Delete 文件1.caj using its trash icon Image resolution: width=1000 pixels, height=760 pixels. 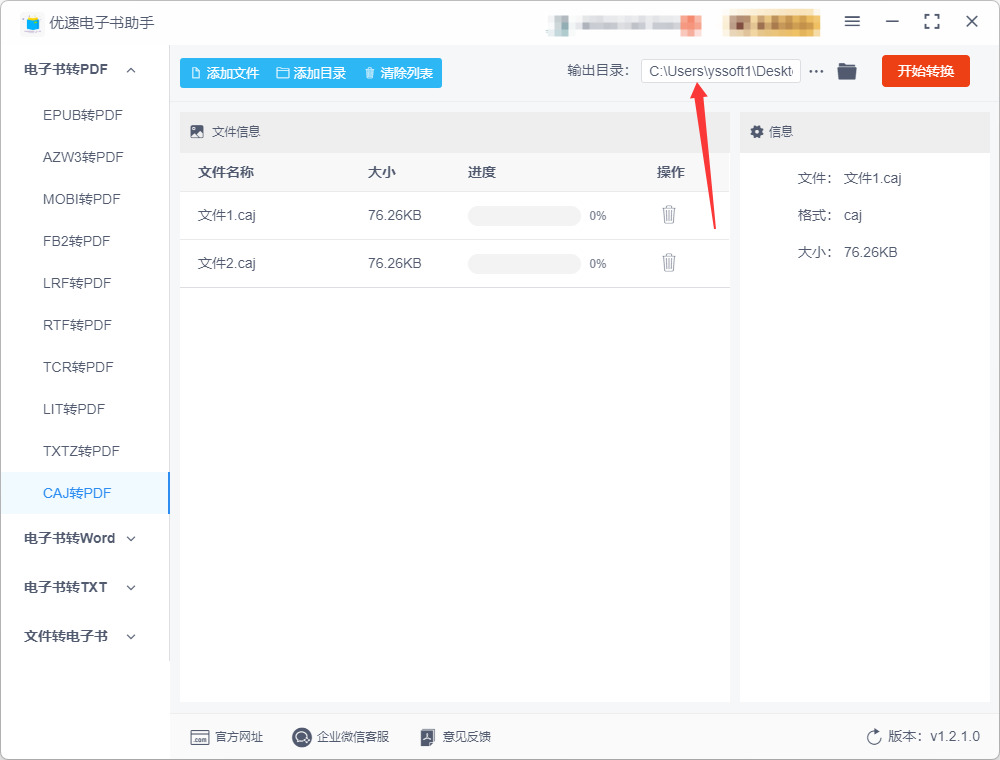pos(668,215)
